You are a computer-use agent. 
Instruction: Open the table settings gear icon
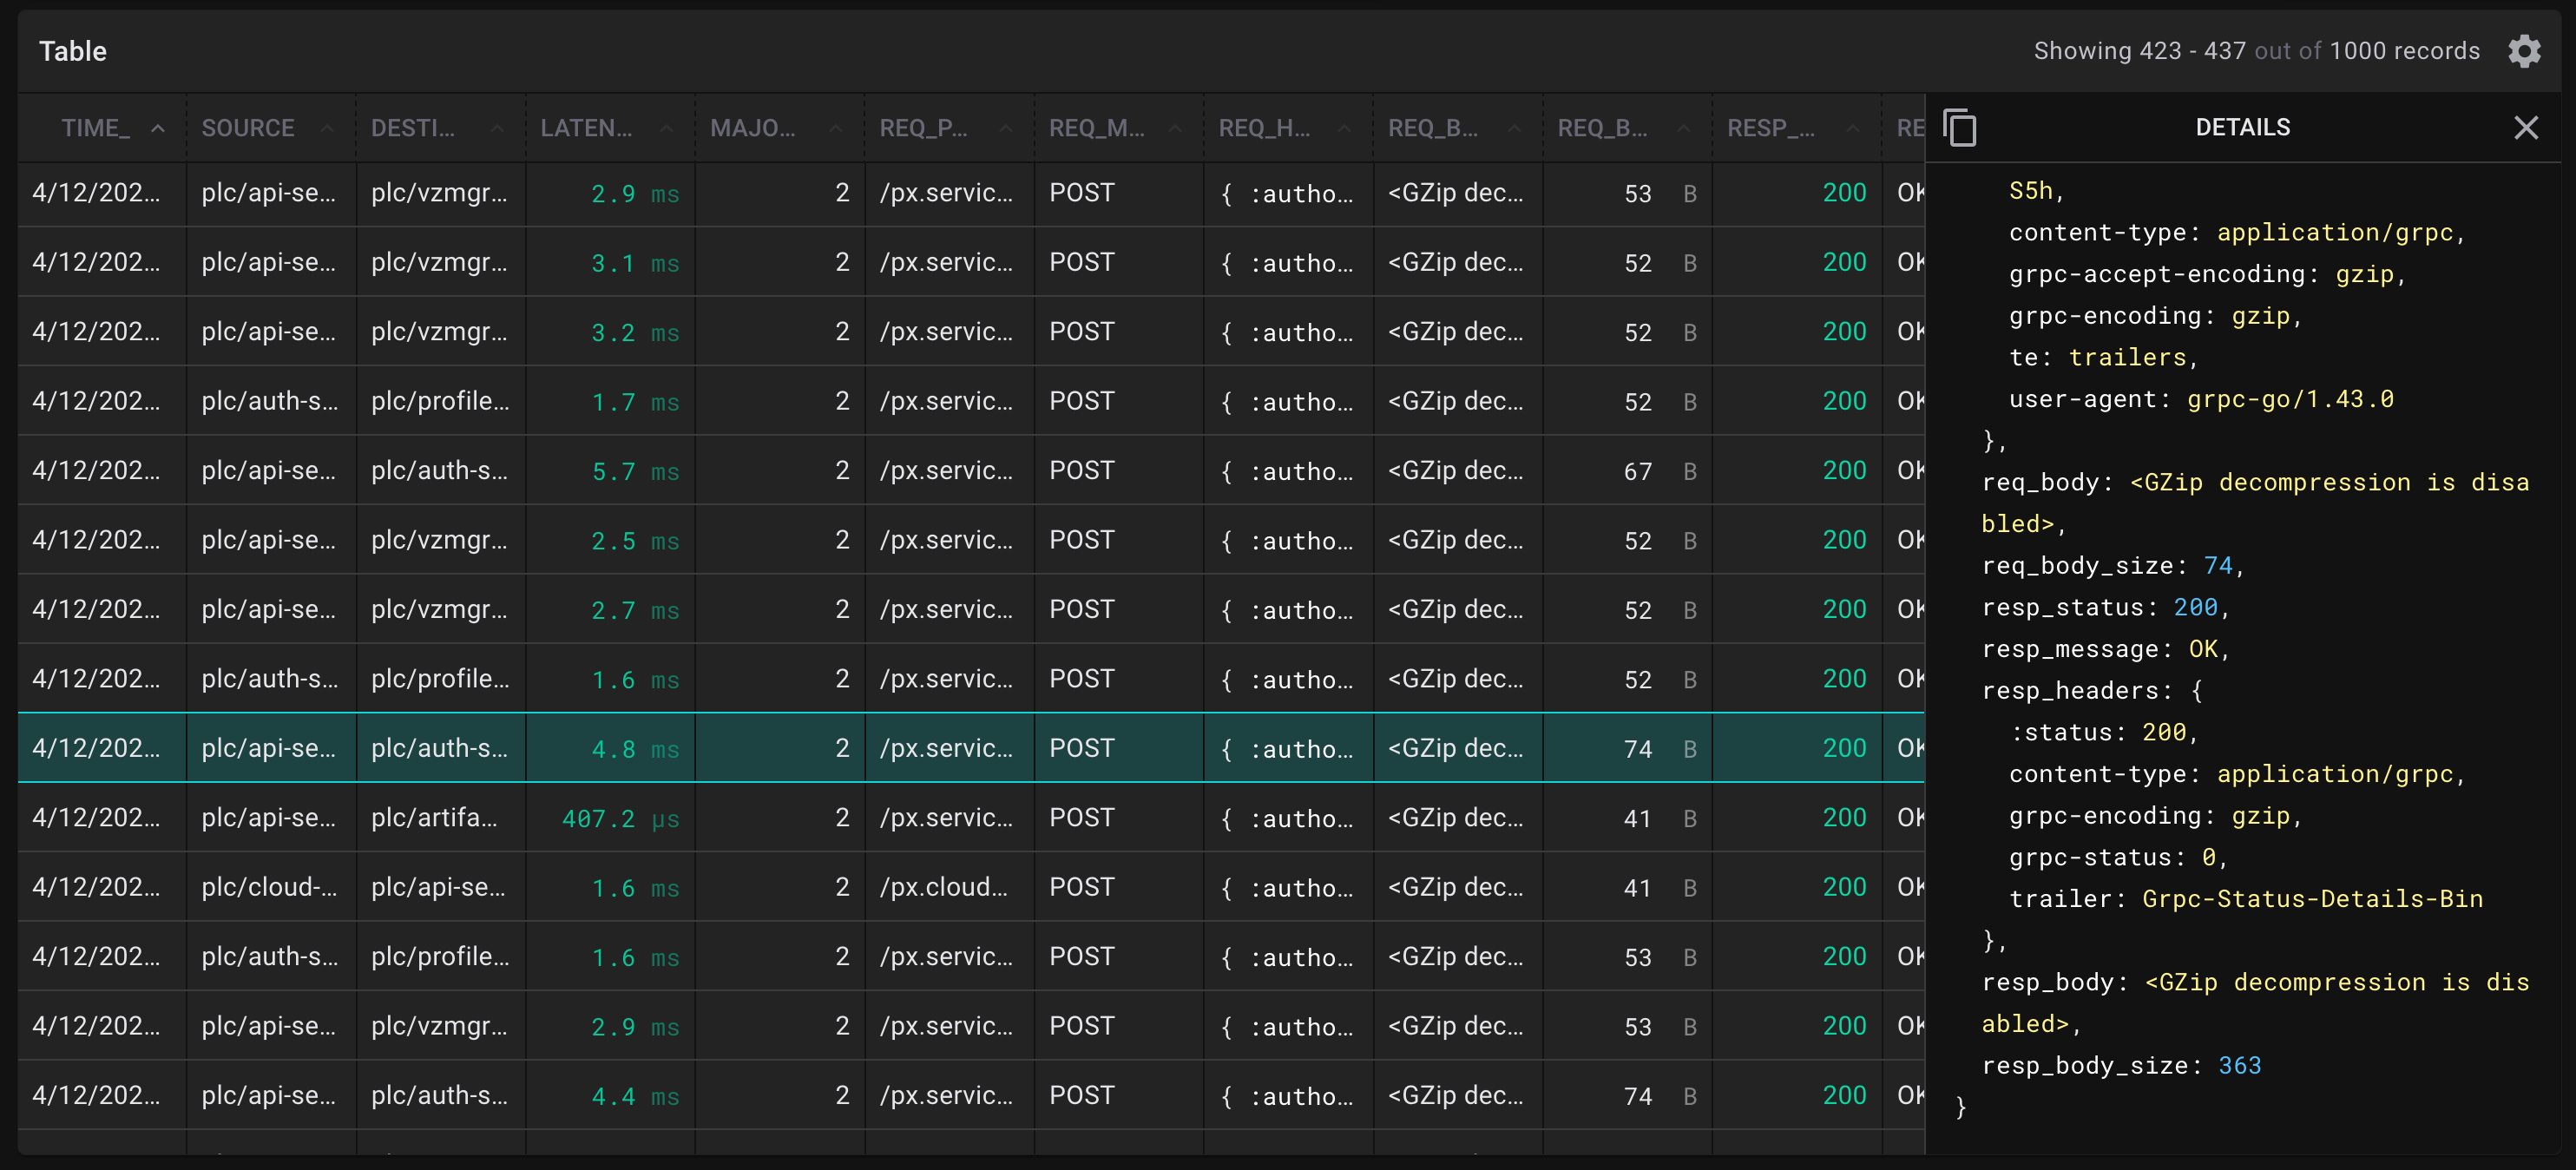click(x=2524, y=51)
